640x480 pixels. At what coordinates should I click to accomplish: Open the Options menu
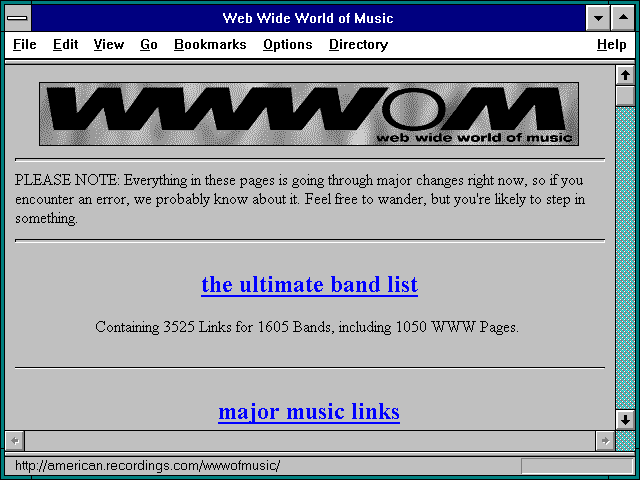click(288, 44)
